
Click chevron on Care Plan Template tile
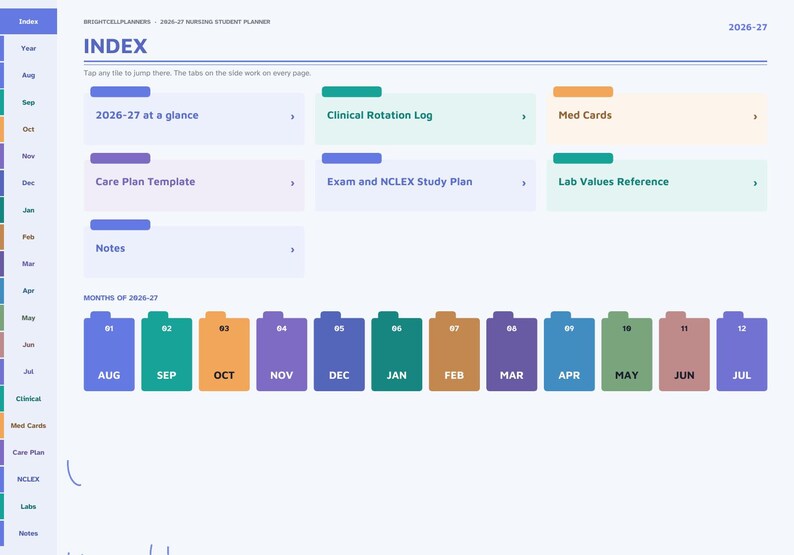tap(293, 183)
